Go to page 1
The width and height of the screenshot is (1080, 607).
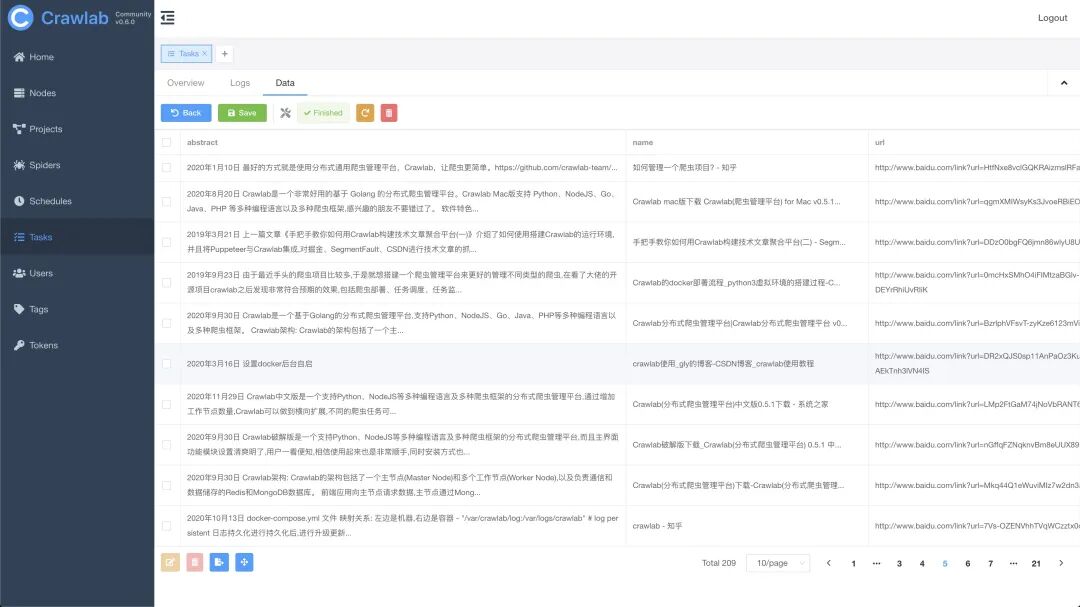[x=853, y=564]
